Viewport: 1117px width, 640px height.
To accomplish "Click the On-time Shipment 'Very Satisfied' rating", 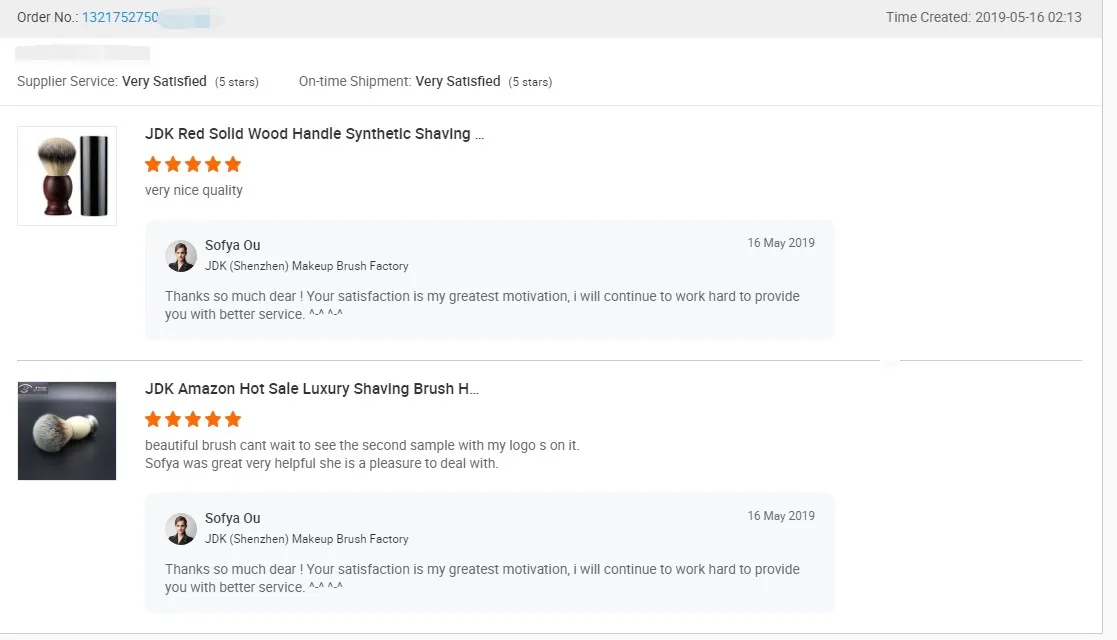I will pyautogui.click(x=457, y=82).
